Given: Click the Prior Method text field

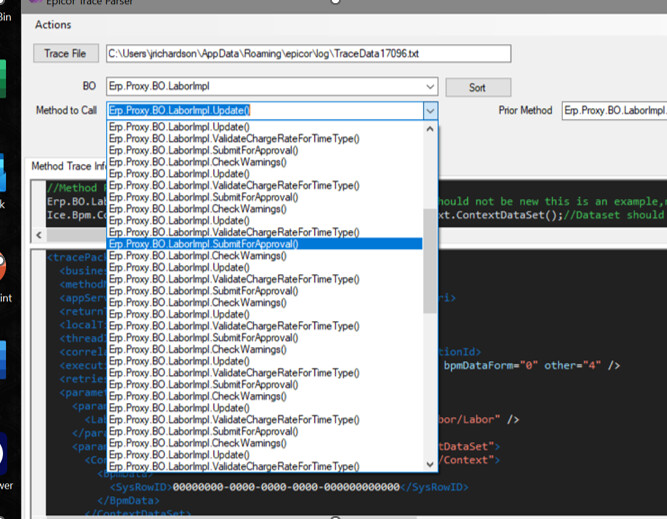Looking at the screenshot, I should tap(613, 110).
